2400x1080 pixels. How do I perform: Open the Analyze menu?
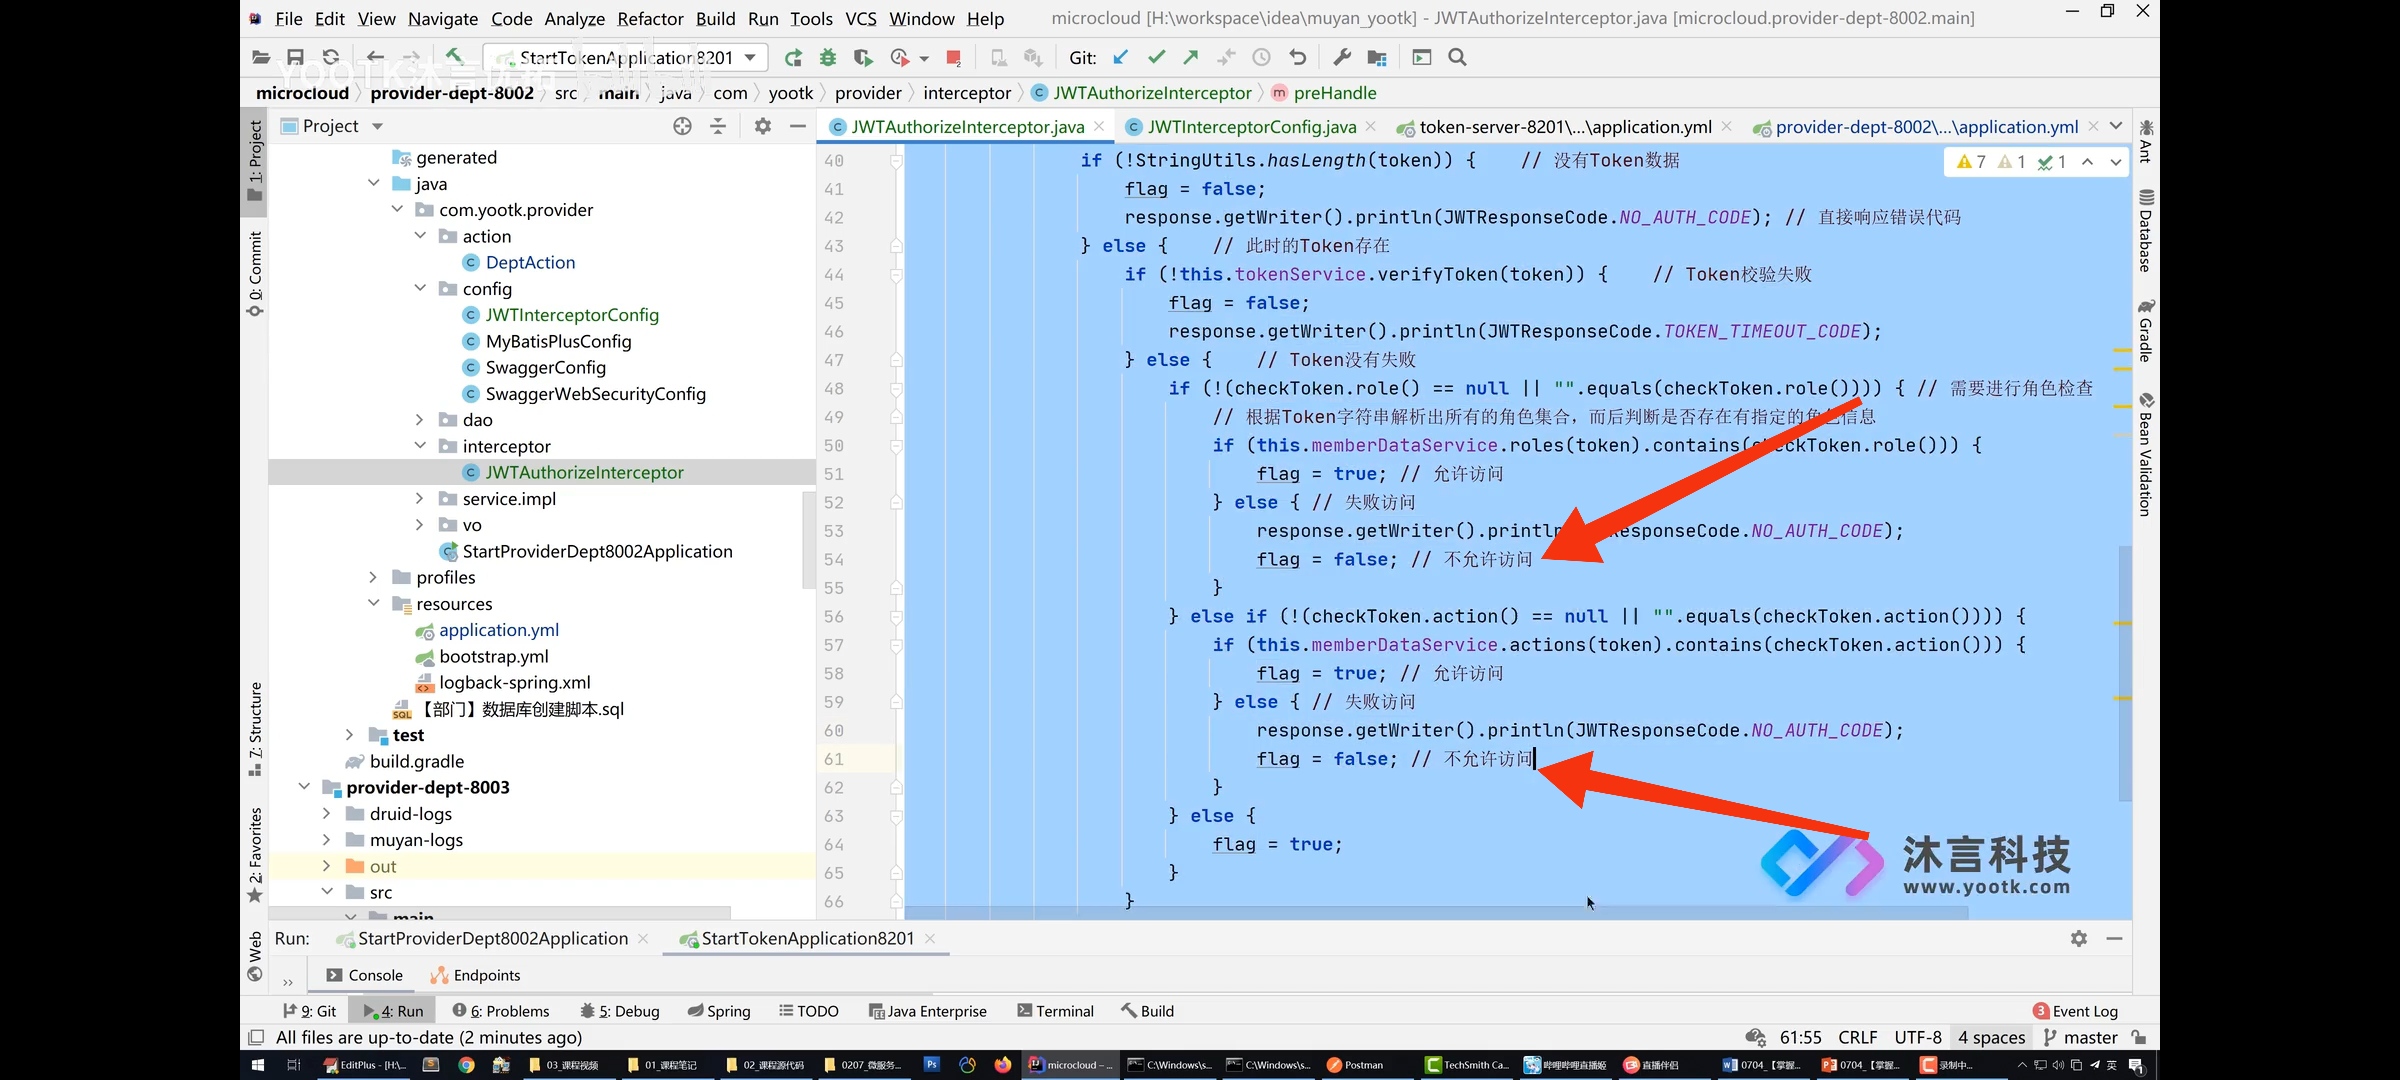(574, 18)
